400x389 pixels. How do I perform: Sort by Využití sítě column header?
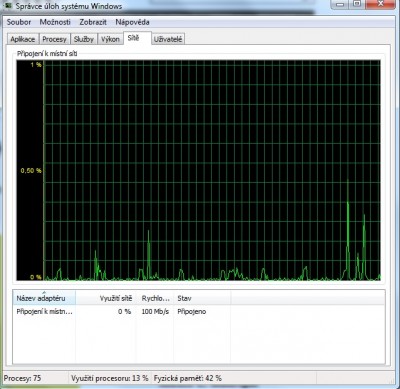[106, 298]
